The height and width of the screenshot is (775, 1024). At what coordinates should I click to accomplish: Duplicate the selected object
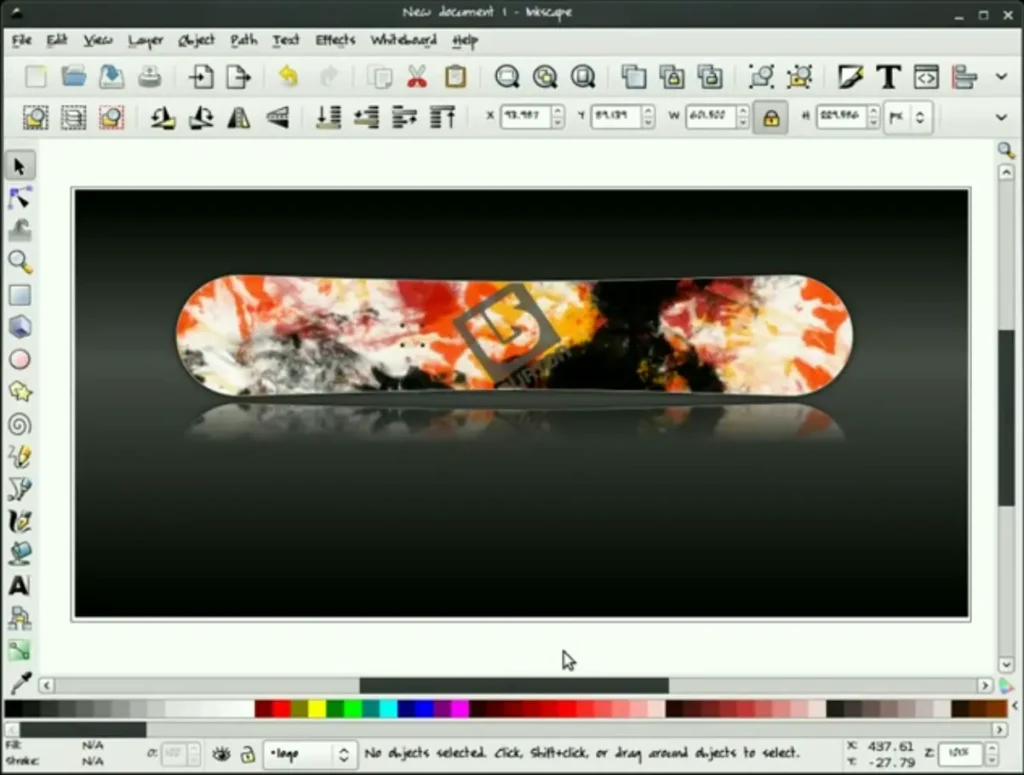coord(633,77)
